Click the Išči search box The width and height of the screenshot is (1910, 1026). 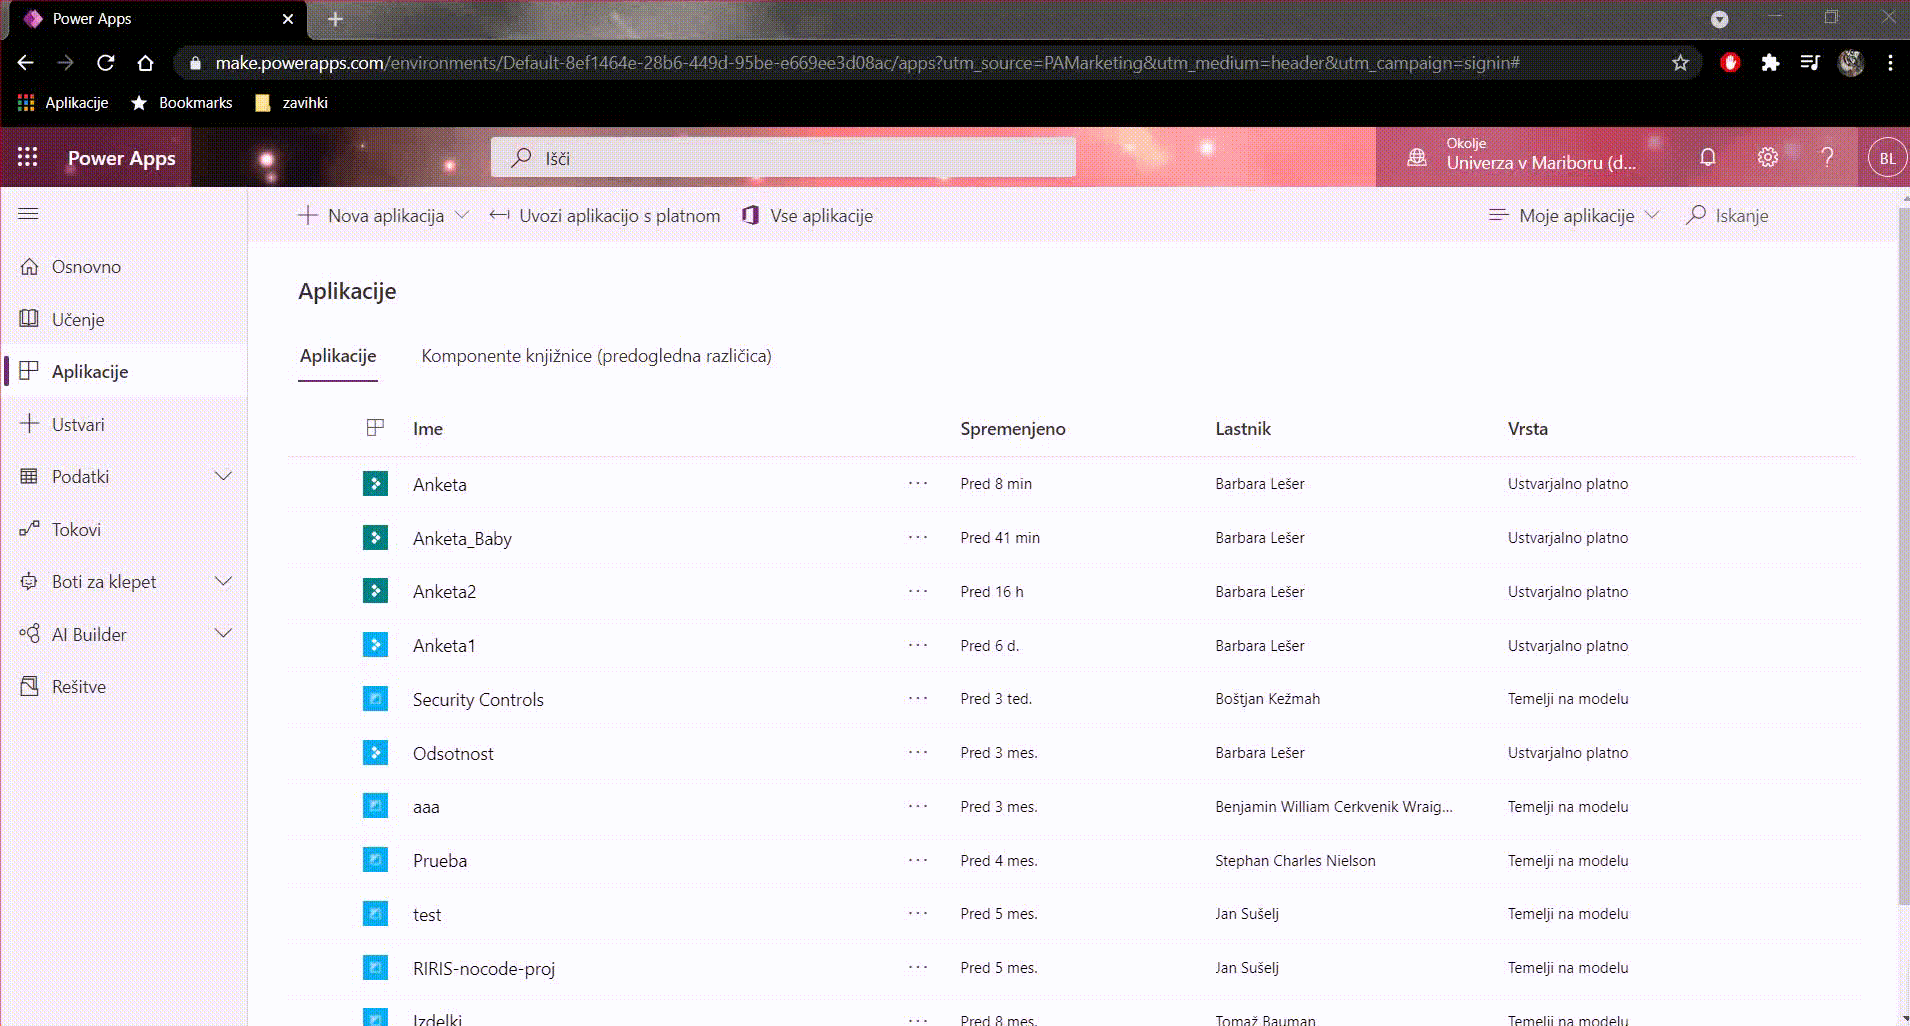coord(783,158)
